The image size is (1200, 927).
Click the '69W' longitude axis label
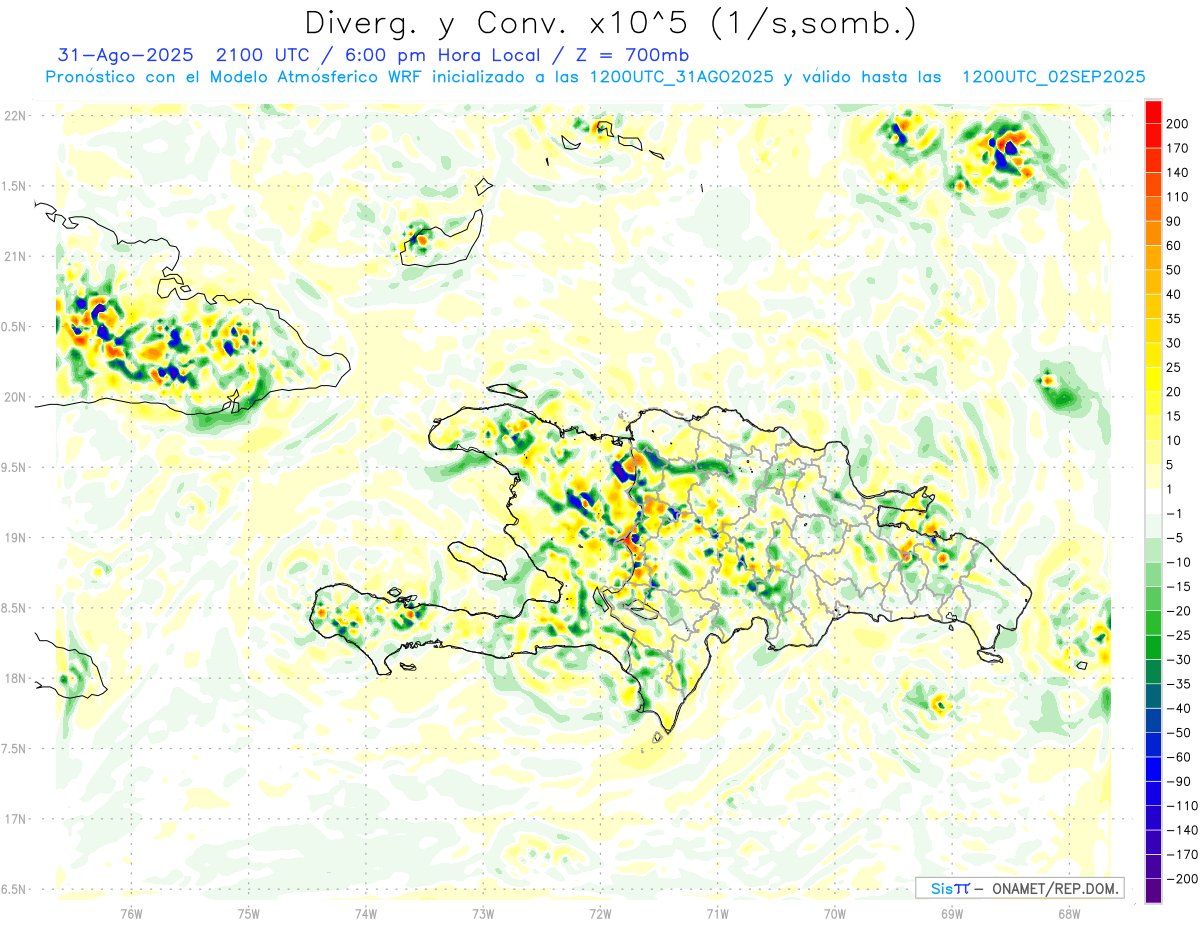(x=952, y=913)
